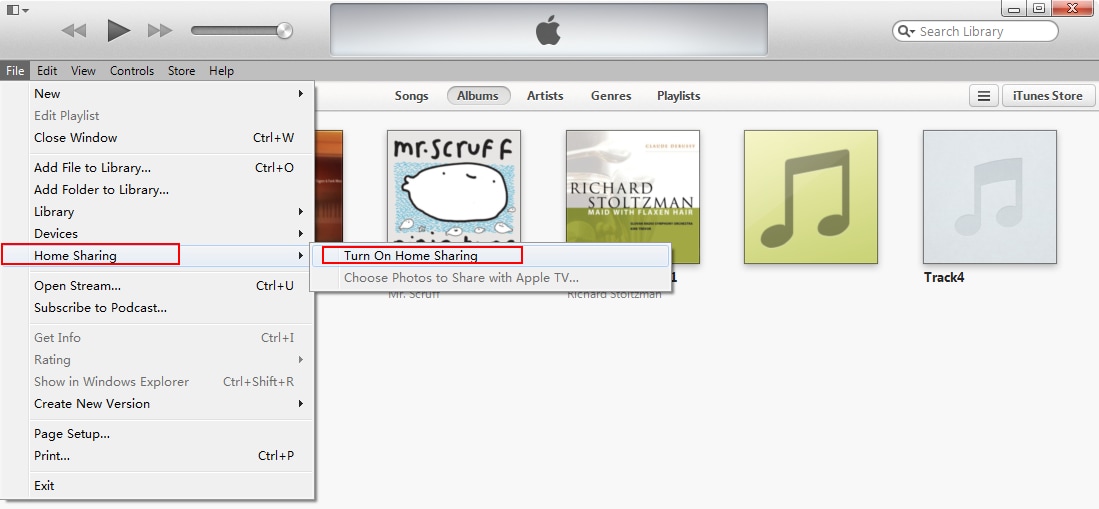Minimize the iTunes window

(1014, 8)
